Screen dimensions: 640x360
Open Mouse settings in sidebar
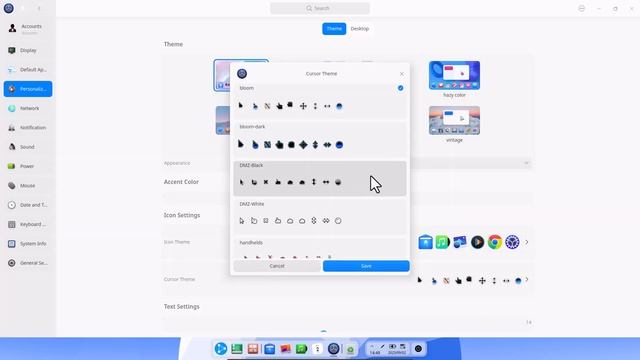(x=28, y=186)
